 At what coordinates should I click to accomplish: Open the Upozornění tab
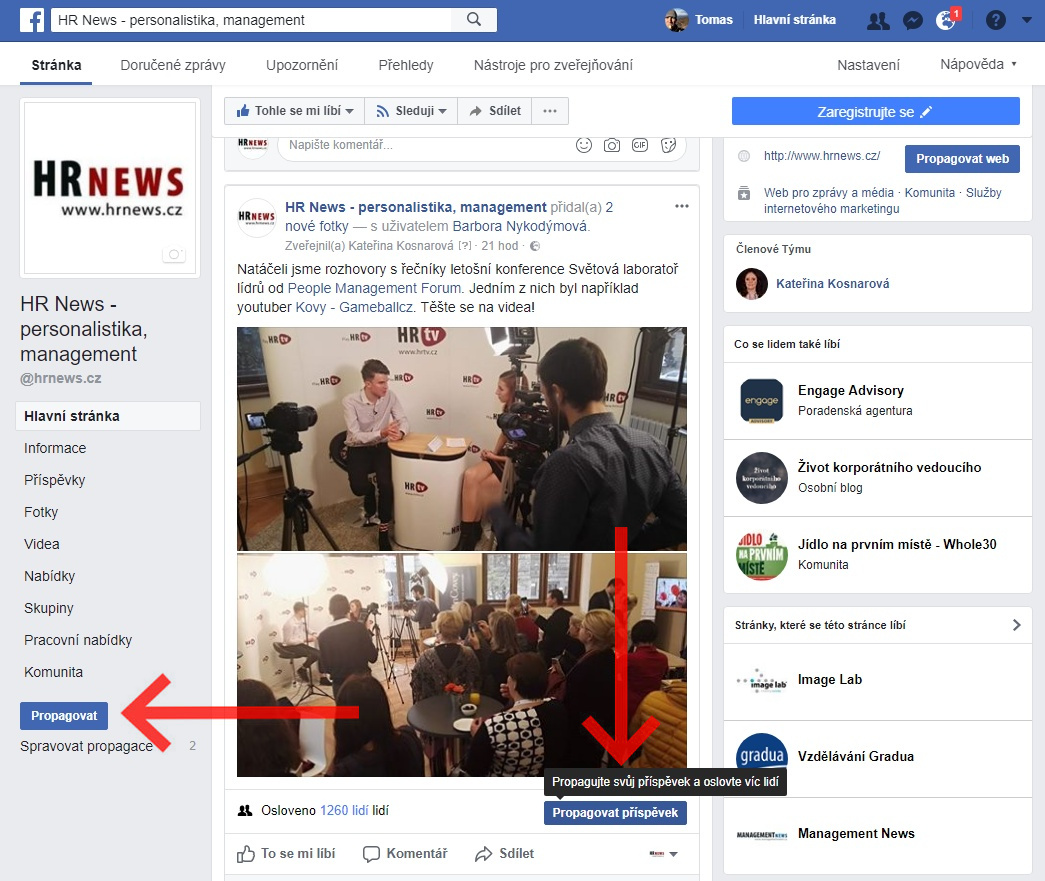tap(302, 65)
